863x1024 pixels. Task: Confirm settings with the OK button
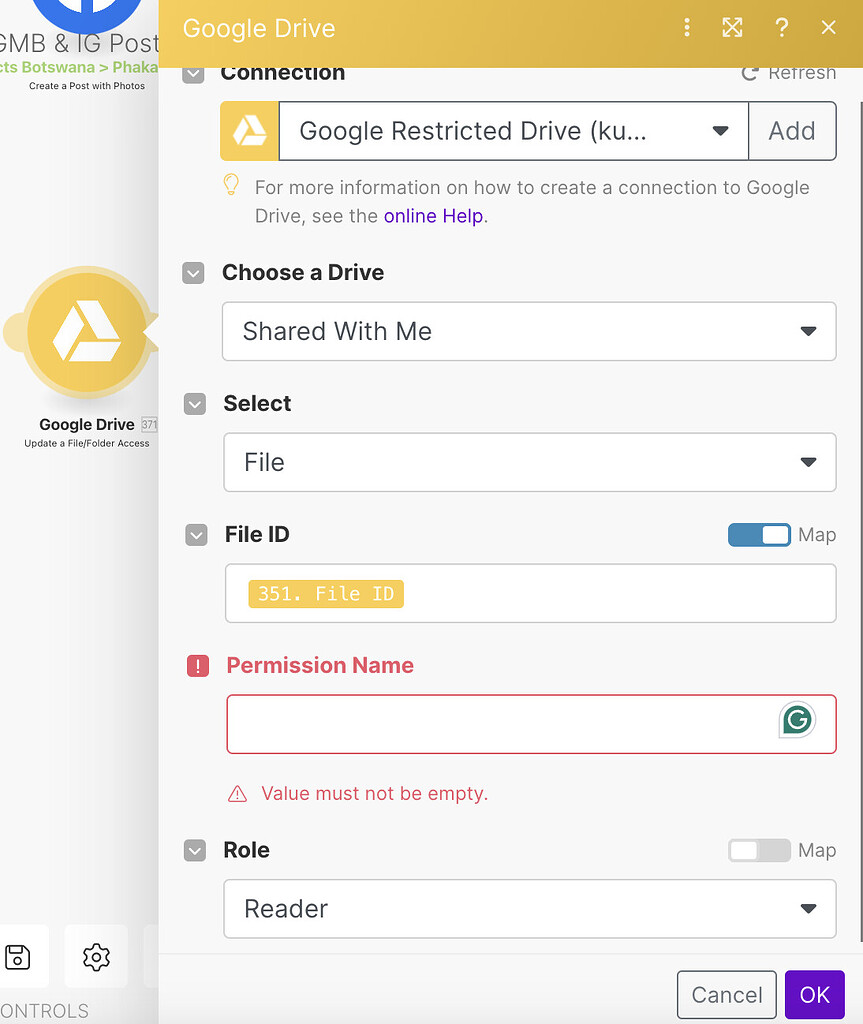(814, 994)
